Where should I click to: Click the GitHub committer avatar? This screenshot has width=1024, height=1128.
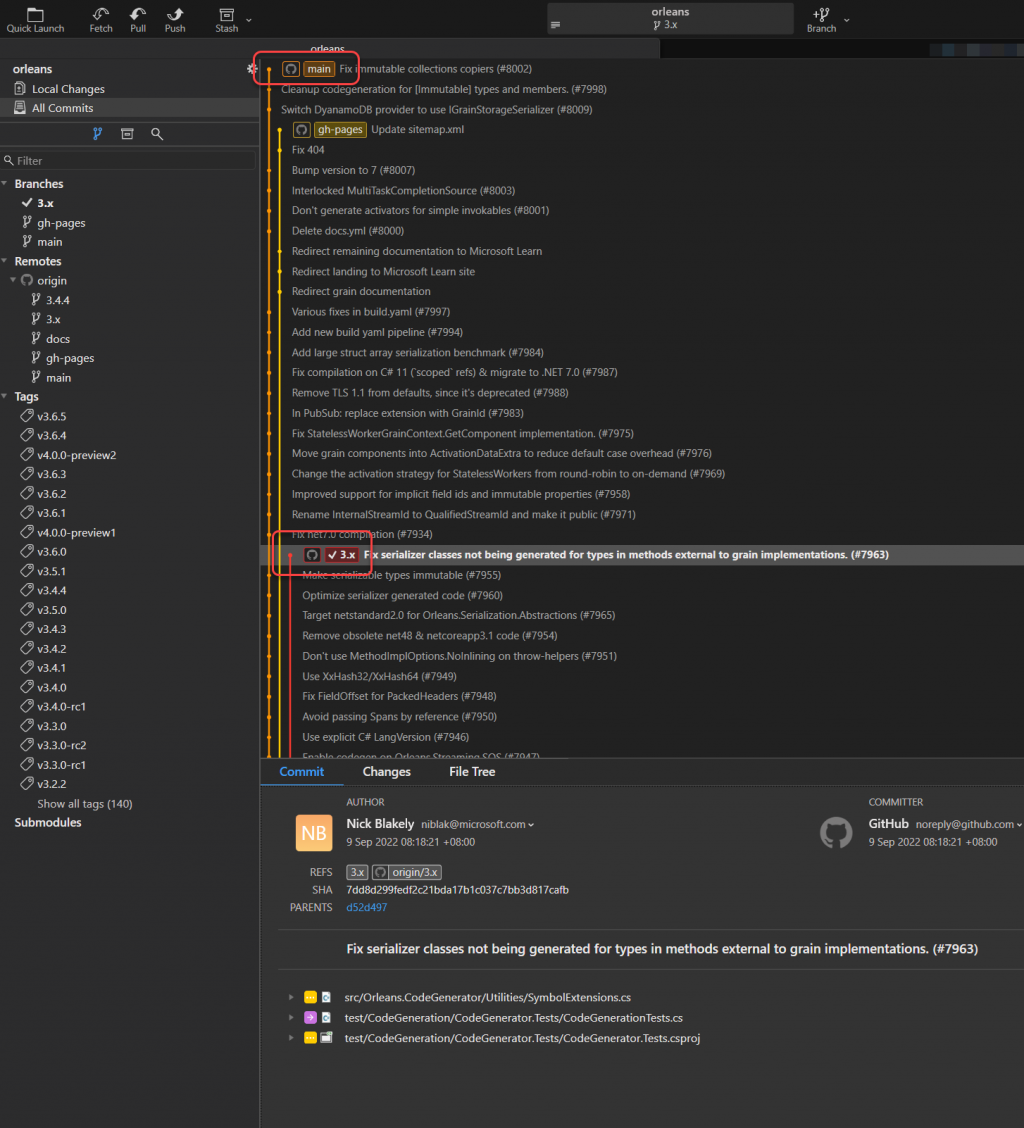(836, 832)
